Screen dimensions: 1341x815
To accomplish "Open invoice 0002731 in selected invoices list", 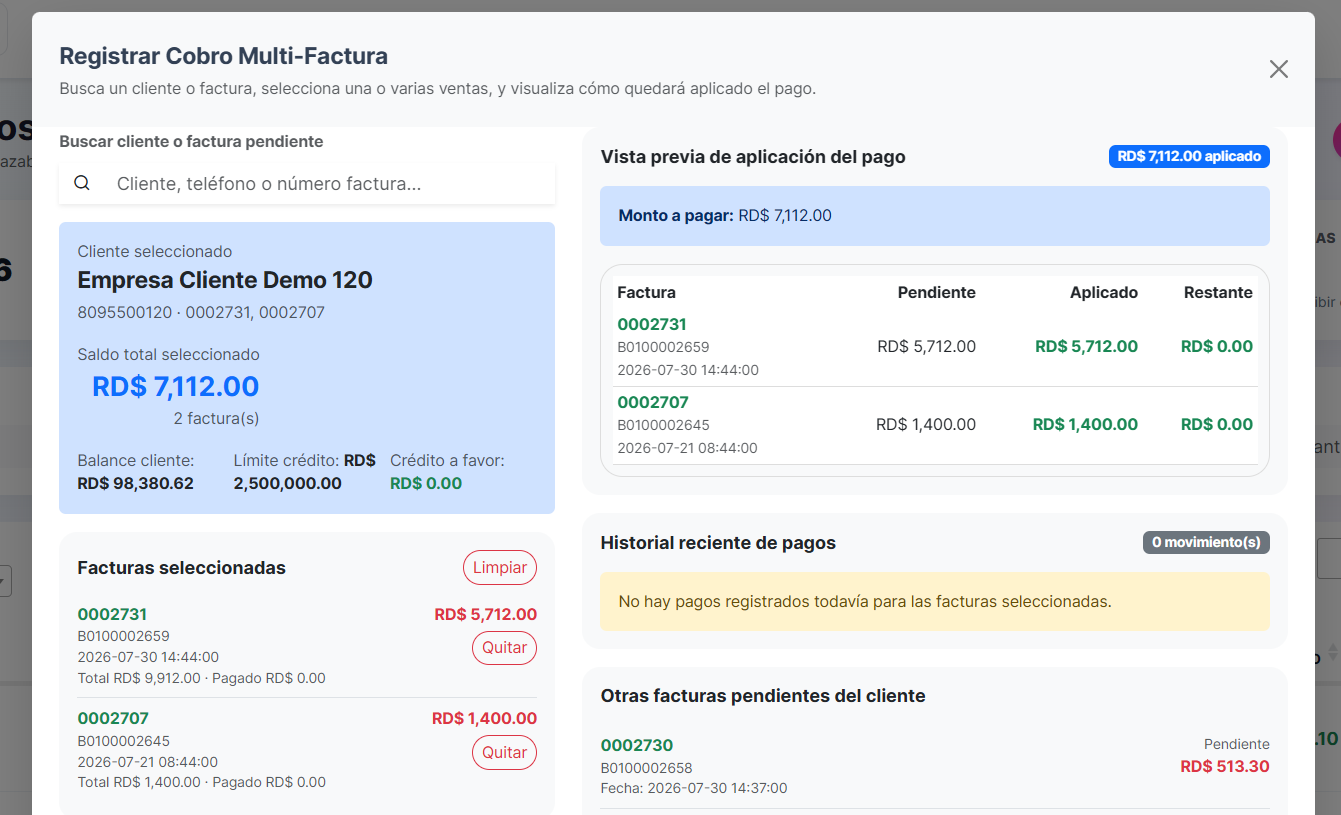I will coord(112,614).
